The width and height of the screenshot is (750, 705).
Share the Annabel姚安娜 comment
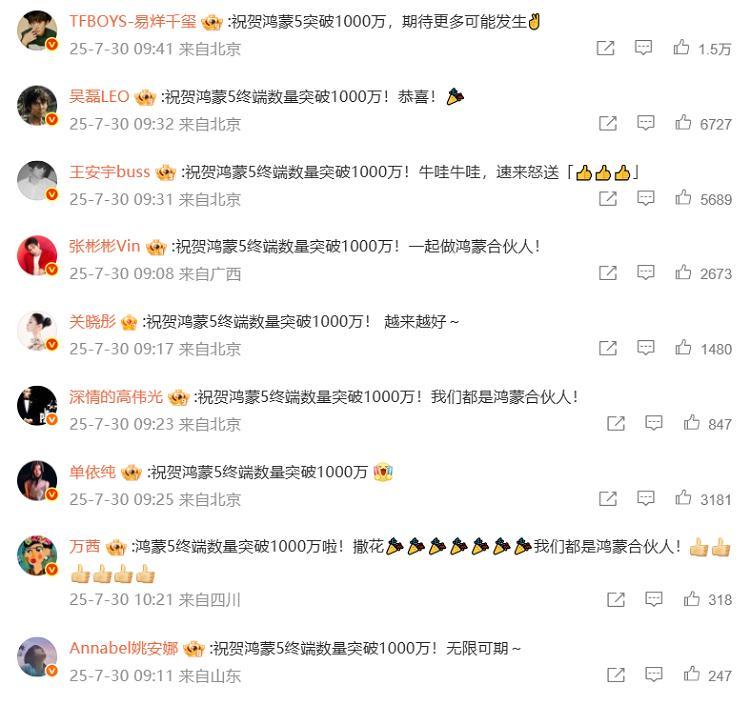pyautogui.click(x=616, y=675)
